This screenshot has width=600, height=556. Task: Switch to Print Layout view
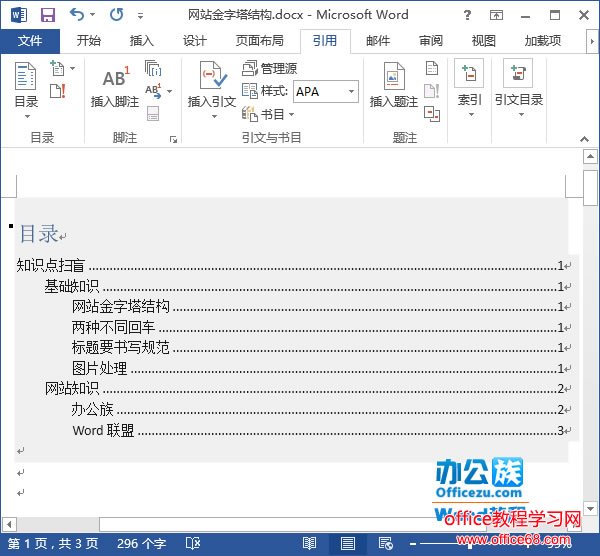pyautogui.click(x=347, y=543)
